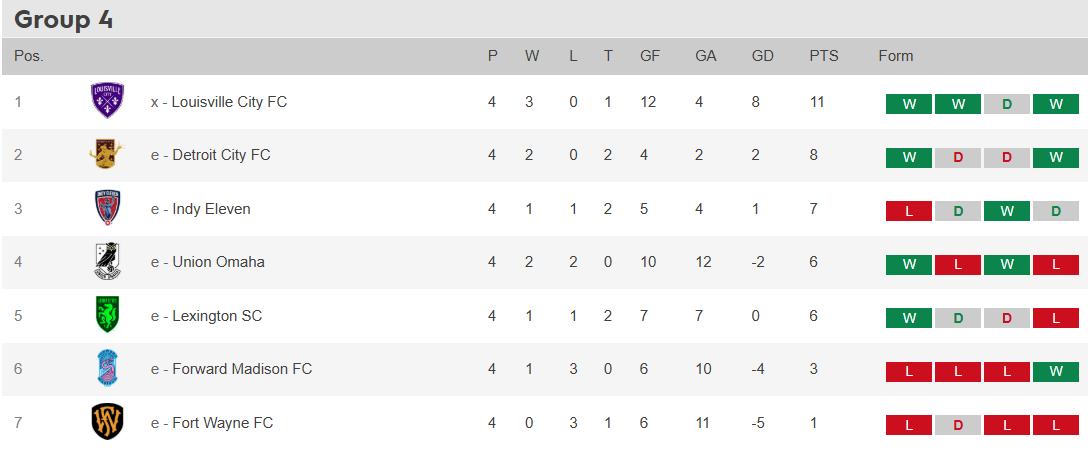Select the Form column header
1088x460 pixels.
point(896,56)
